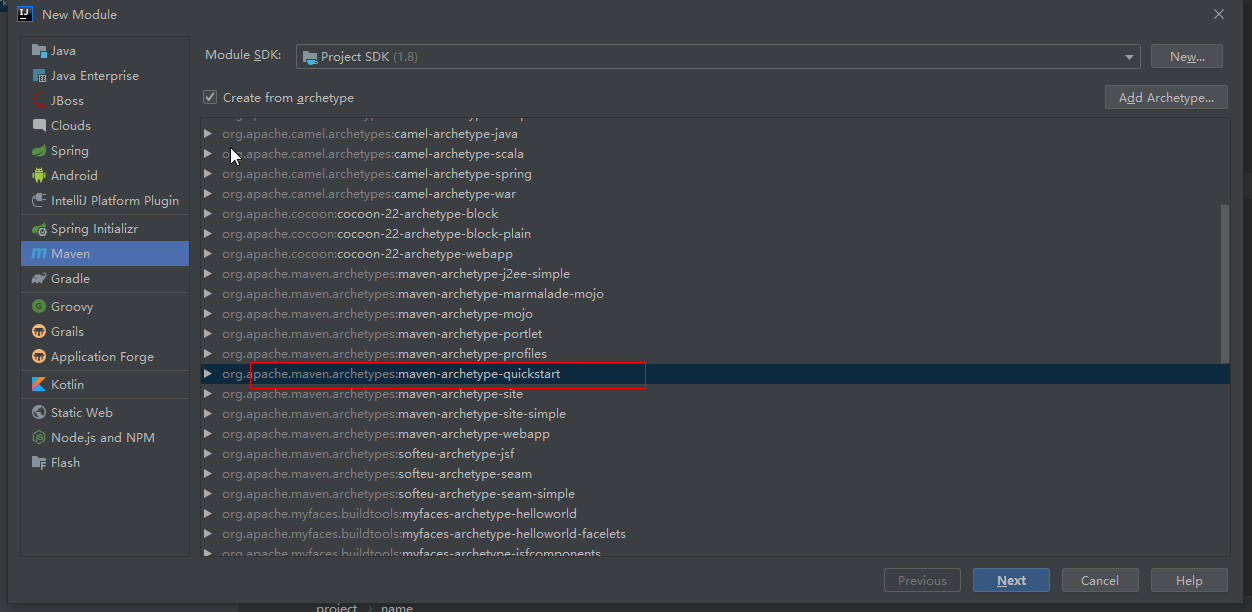Select the Spring leaf icon
The height and width of the screenshot is (612, 1252).
(39, 151)
